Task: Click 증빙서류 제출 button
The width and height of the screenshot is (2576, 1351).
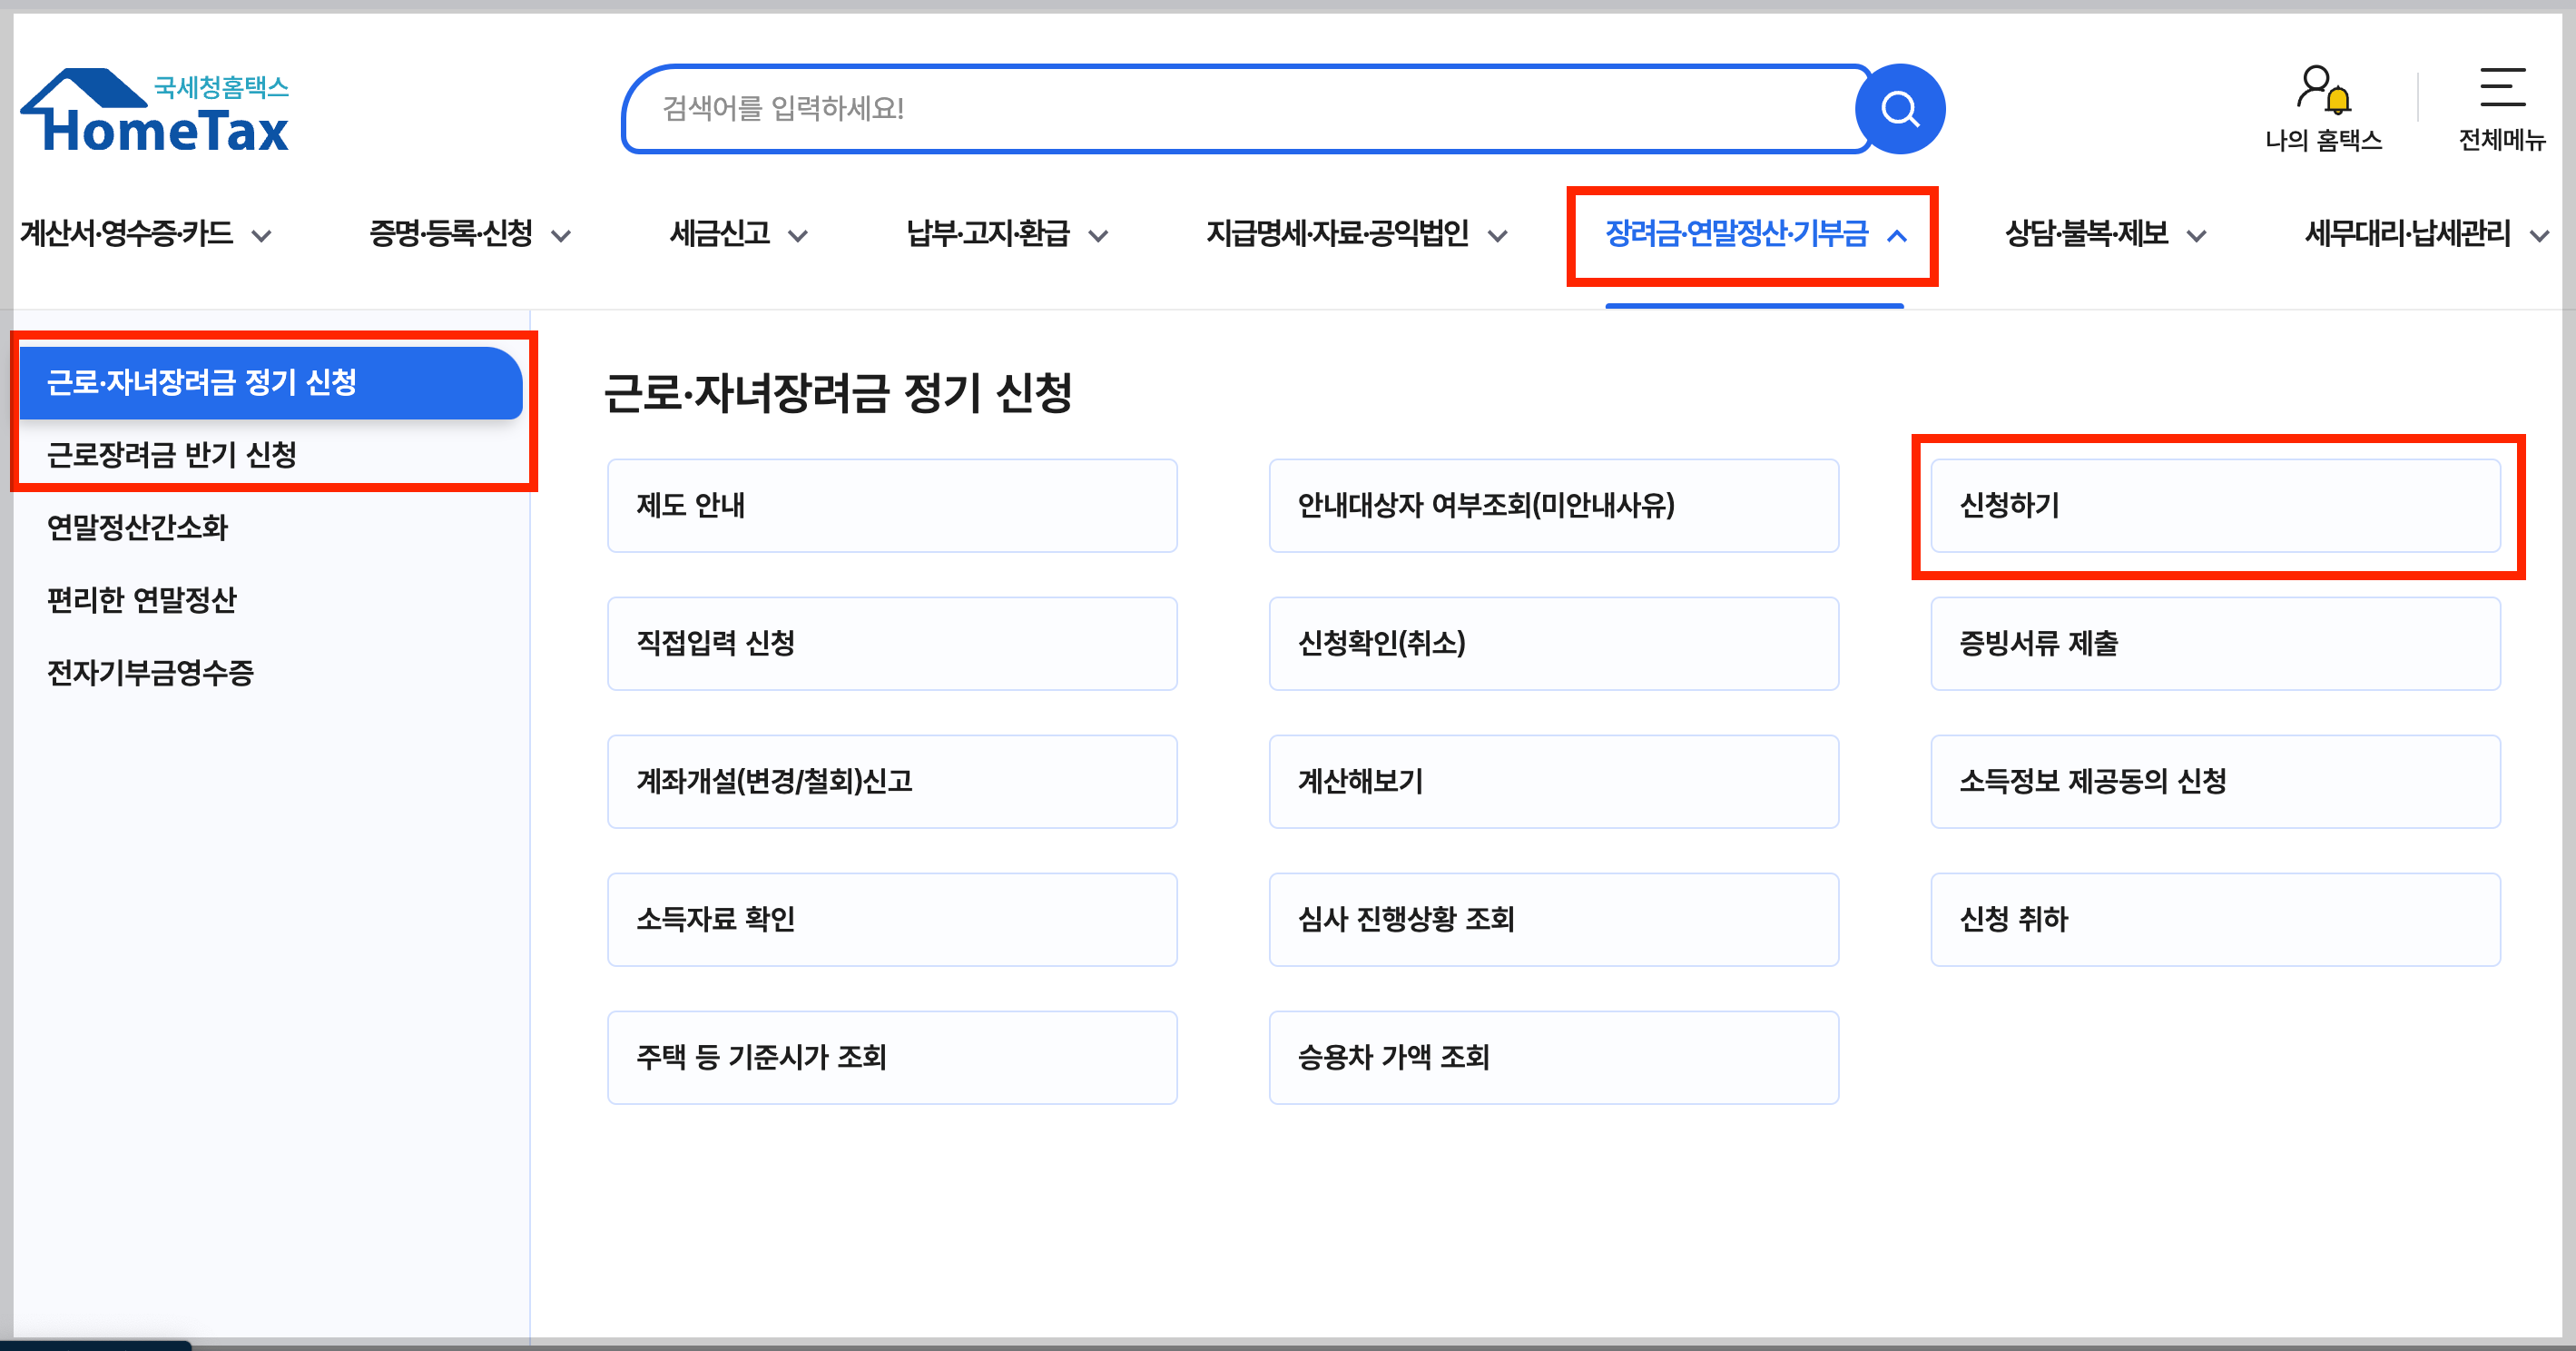Action: coord(2214,644)
